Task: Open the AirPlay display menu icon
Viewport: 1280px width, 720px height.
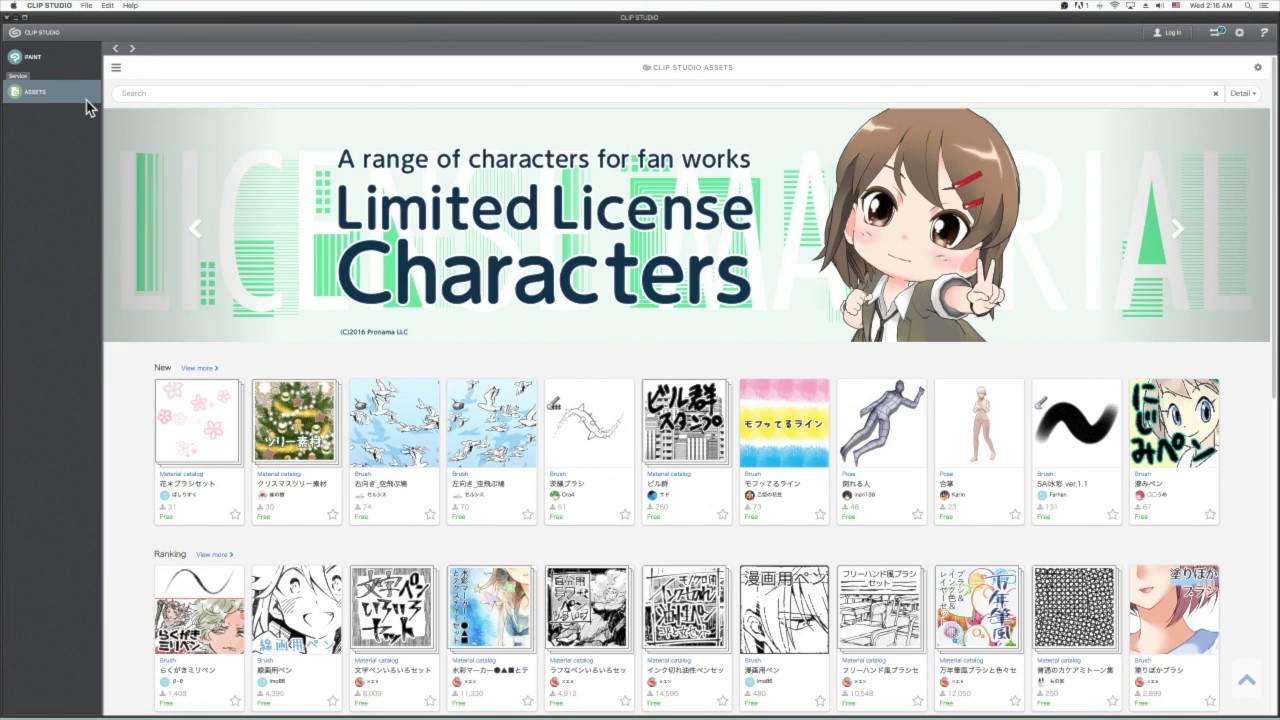Action: [x=1131, y=6]
